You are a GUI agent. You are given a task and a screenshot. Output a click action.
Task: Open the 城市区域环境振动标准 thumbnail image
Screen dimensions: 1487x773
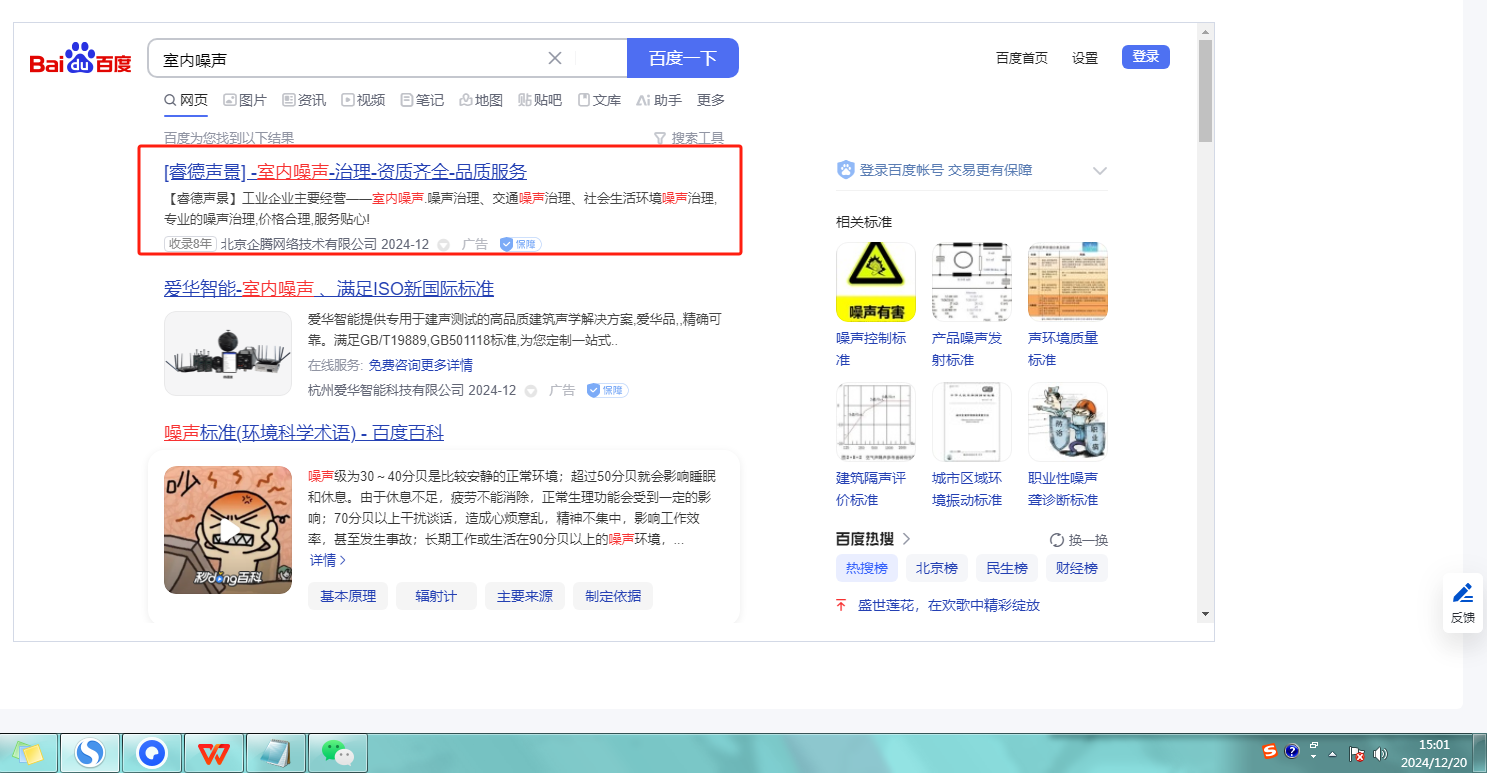click(x=972, y=422)
